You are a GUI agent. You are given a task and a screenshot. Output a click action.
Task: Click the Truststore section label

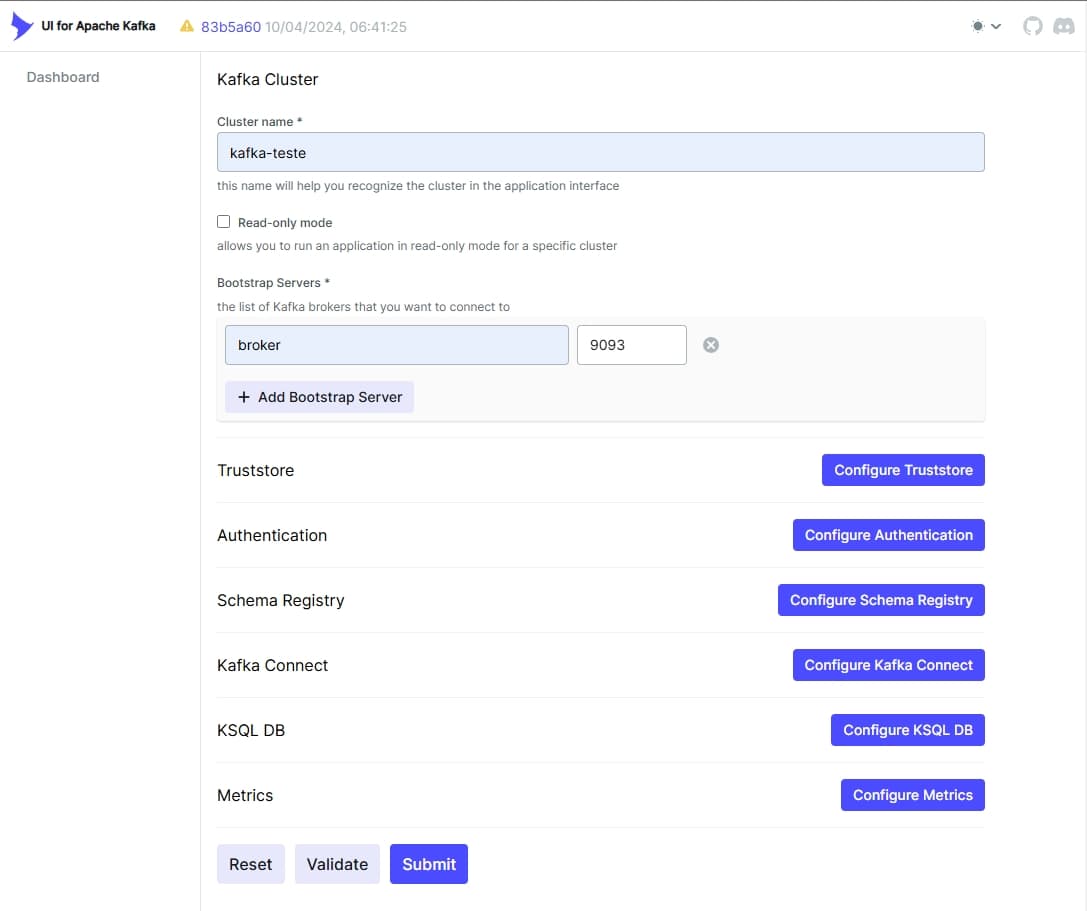pos(256,471)
